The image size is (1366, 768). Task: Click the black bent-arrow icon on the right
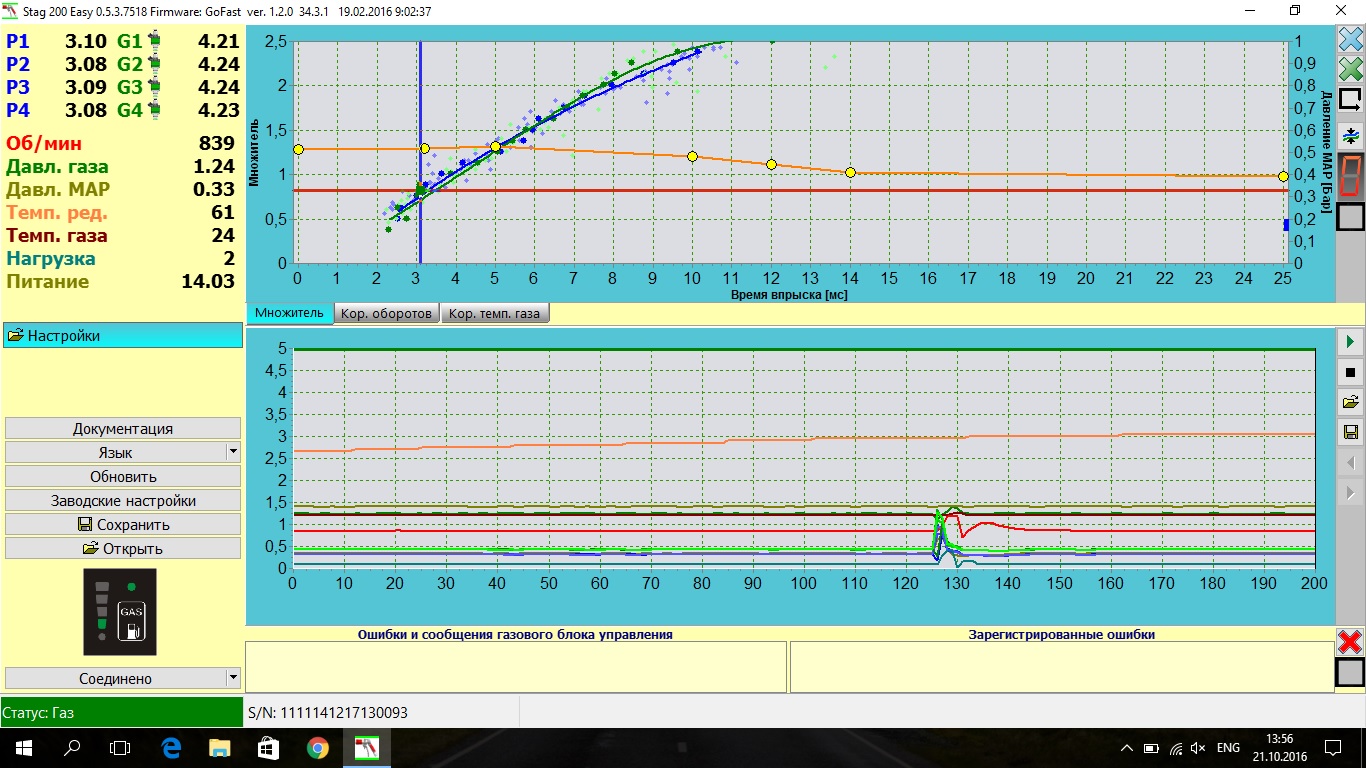(x=1350, y=100)
